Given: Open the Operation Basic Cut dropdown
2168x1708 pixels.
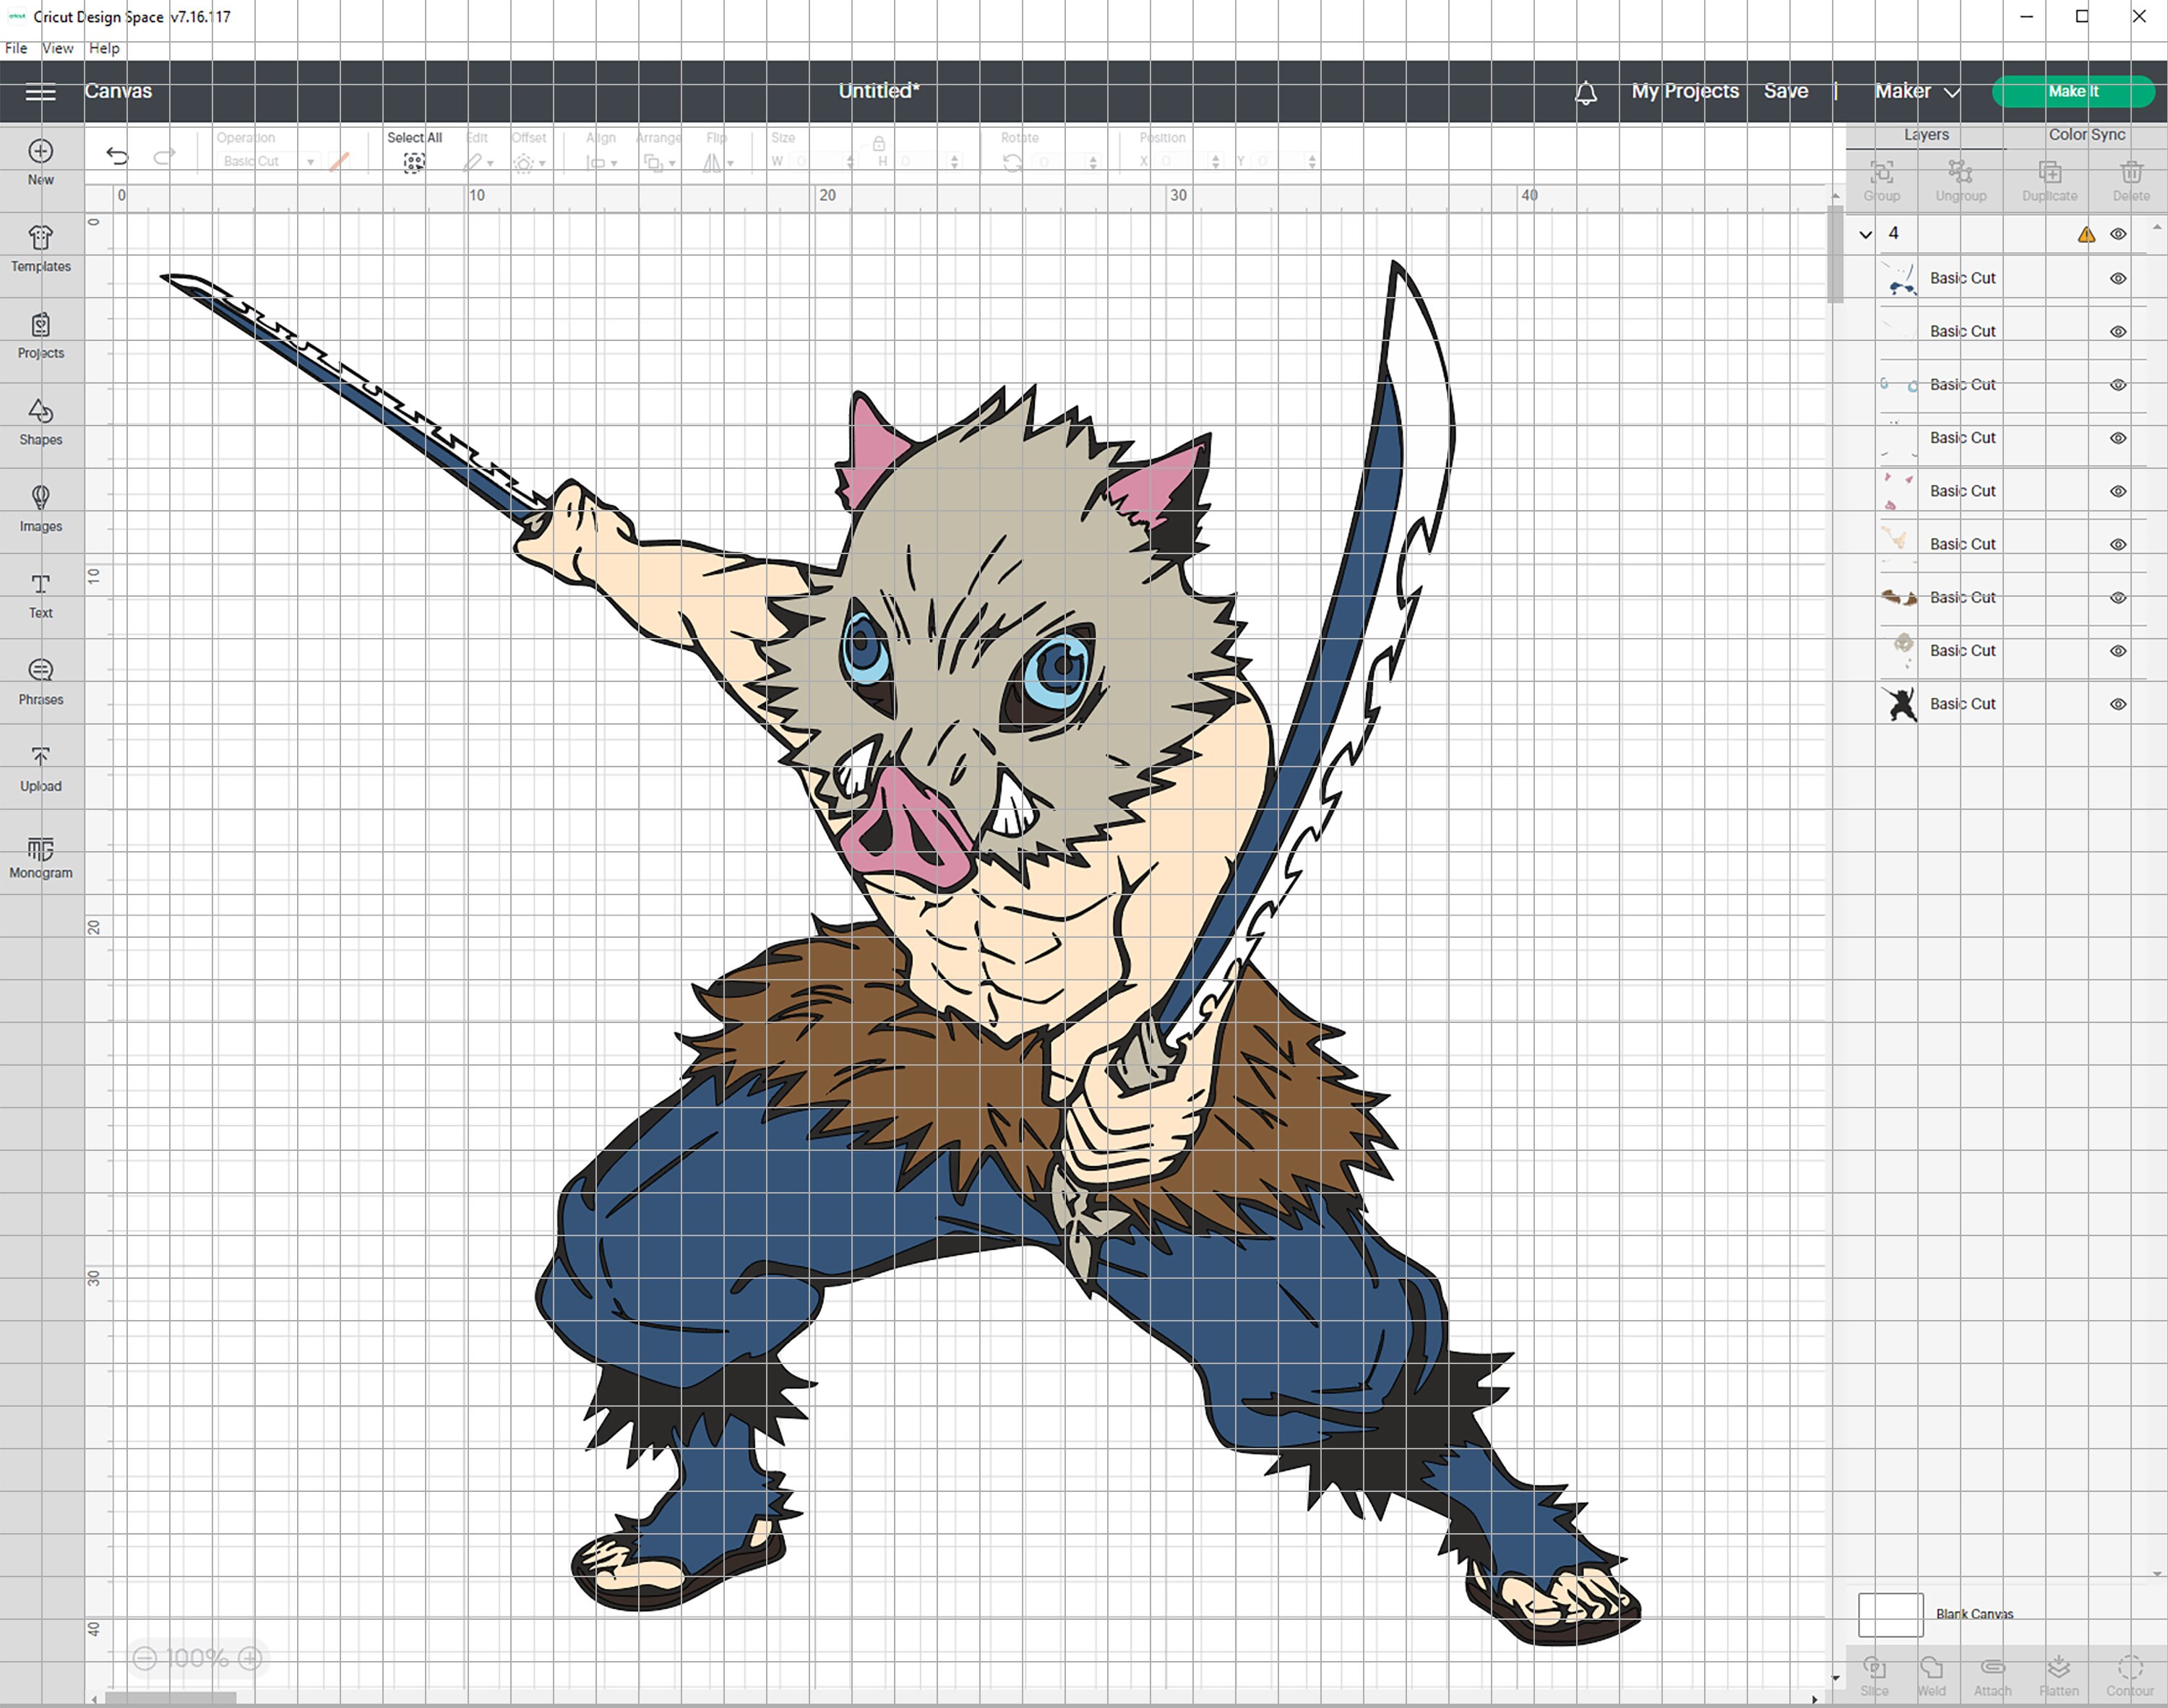Looking at the screenshot, I should (x=267, y=161).
